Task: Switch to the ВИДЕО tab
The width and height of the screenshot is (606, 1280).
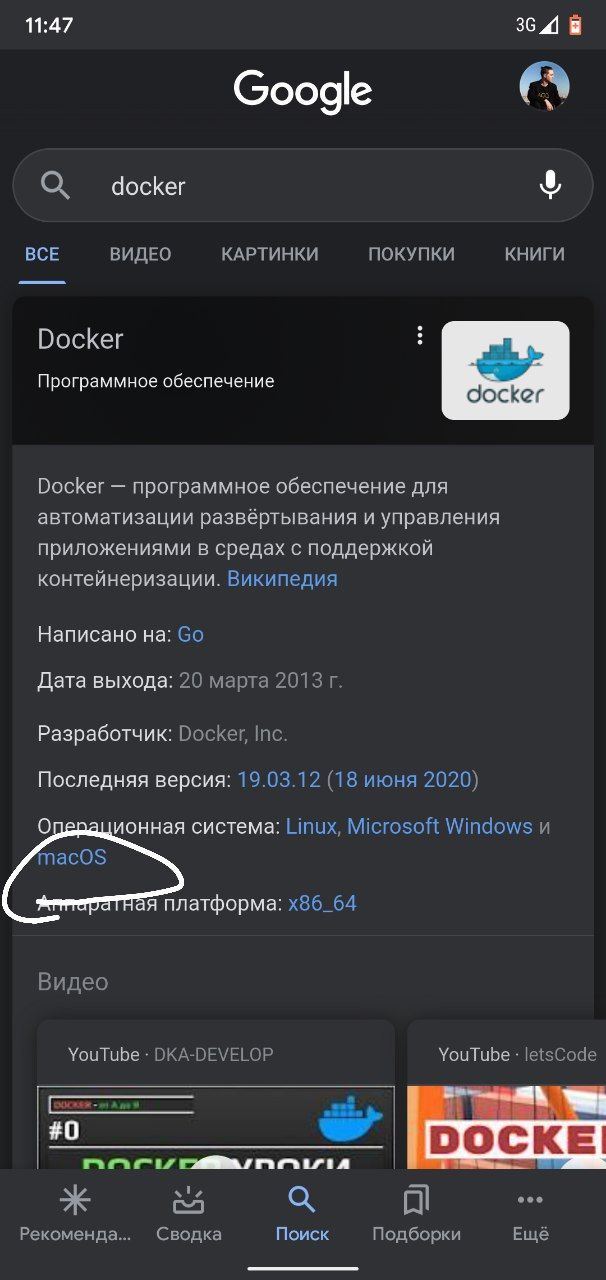Action: tap(140, 254)
